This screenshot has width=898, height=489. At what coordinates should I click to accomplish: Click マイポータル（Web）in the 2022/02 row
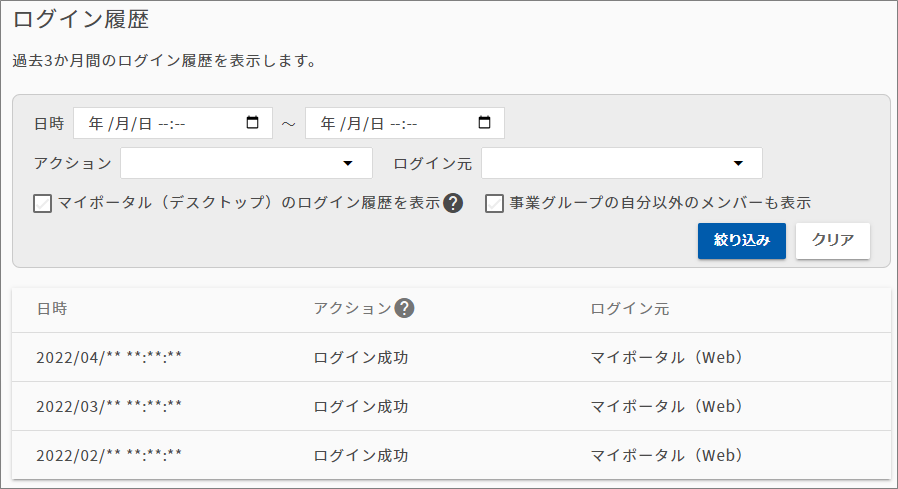[668, 454]
